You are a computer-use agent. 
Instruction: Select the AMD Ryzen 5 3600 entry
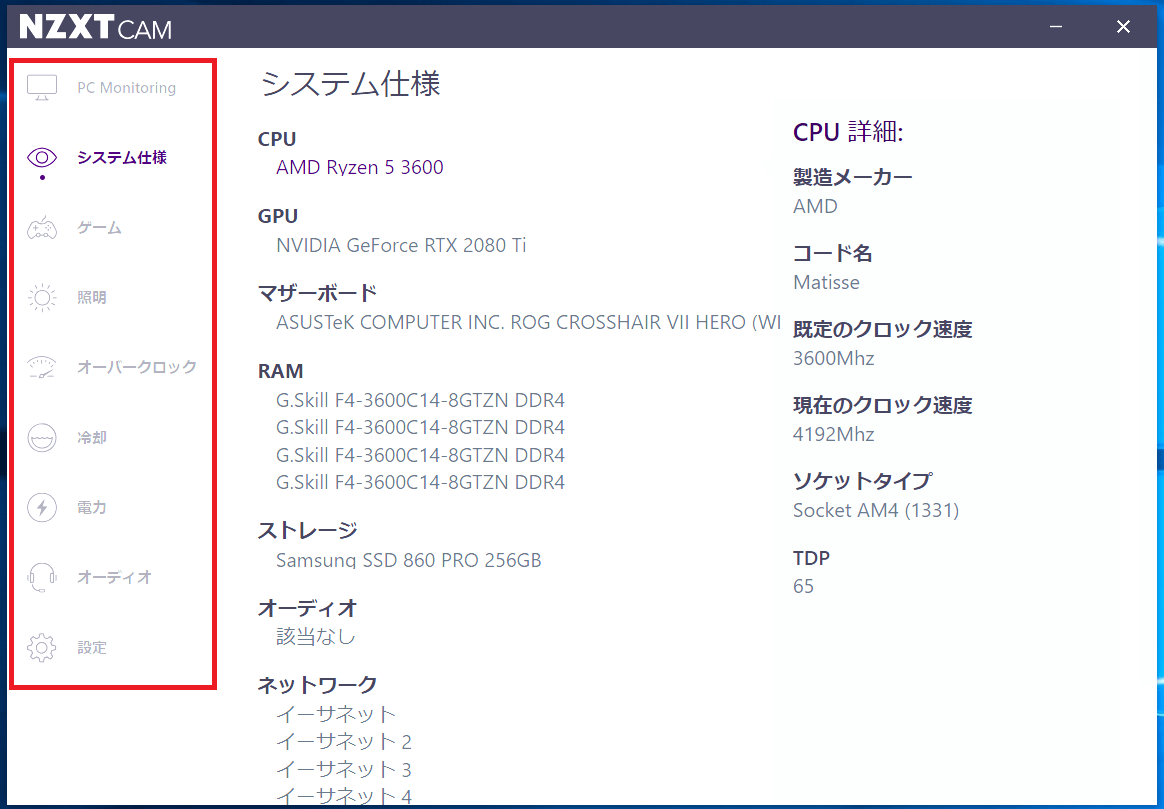coord(359,168)
